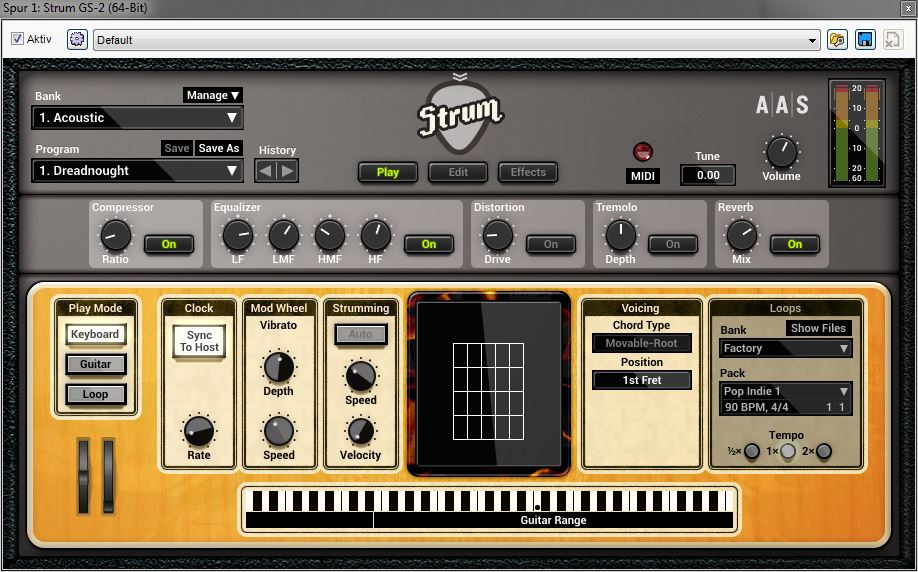This screenshot has width=918, height=572.
Task: Click the red MIDI indicator LED
Action: click(x=643, y=152)
